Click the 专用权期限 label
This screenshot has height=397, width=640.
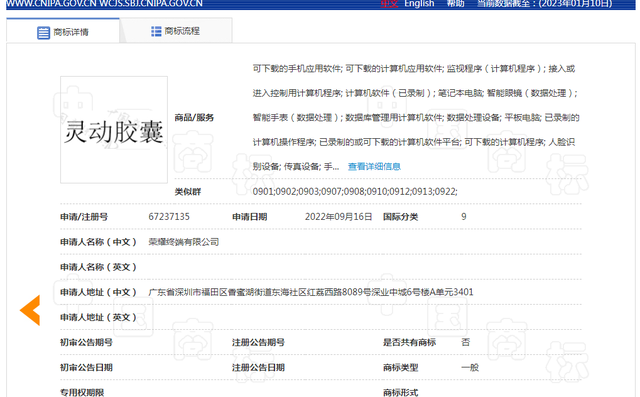coord(82,393)
